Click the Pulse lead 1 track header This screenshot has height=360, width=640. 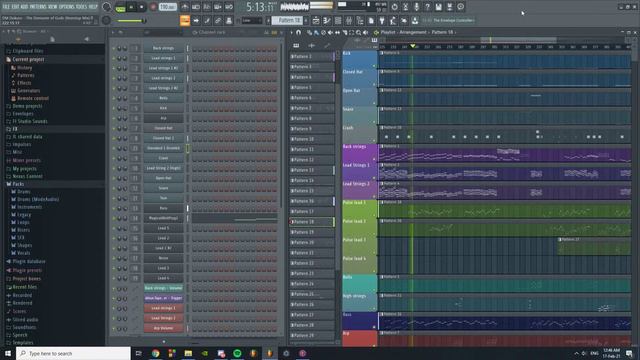coord(360,209)
